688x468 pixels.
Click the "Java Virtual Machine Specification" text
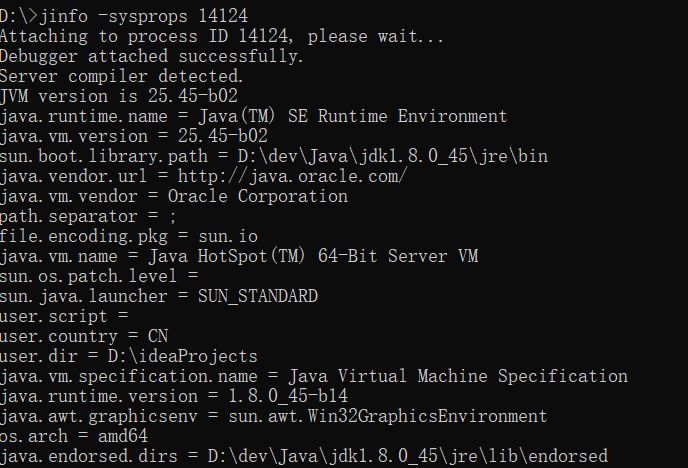tap(458, 376)
